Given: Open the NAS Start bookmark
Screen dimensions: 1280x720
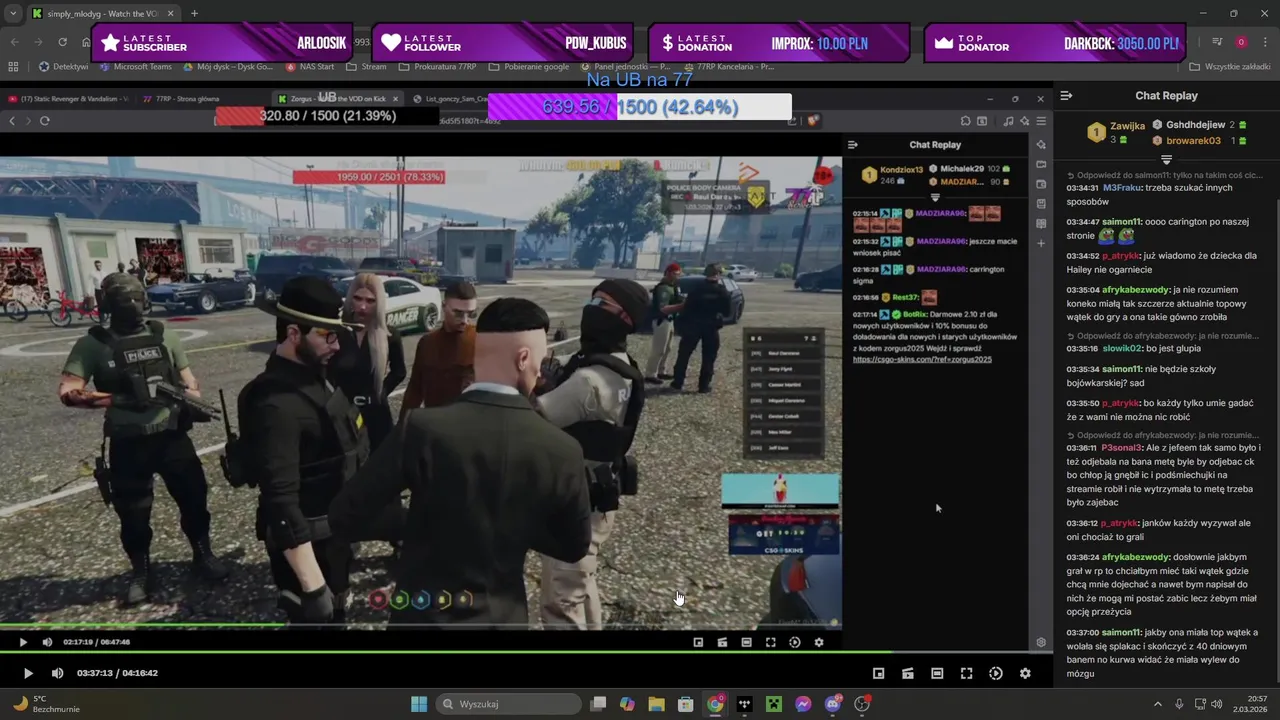Looking at the screenshot, I should [309, 67].
